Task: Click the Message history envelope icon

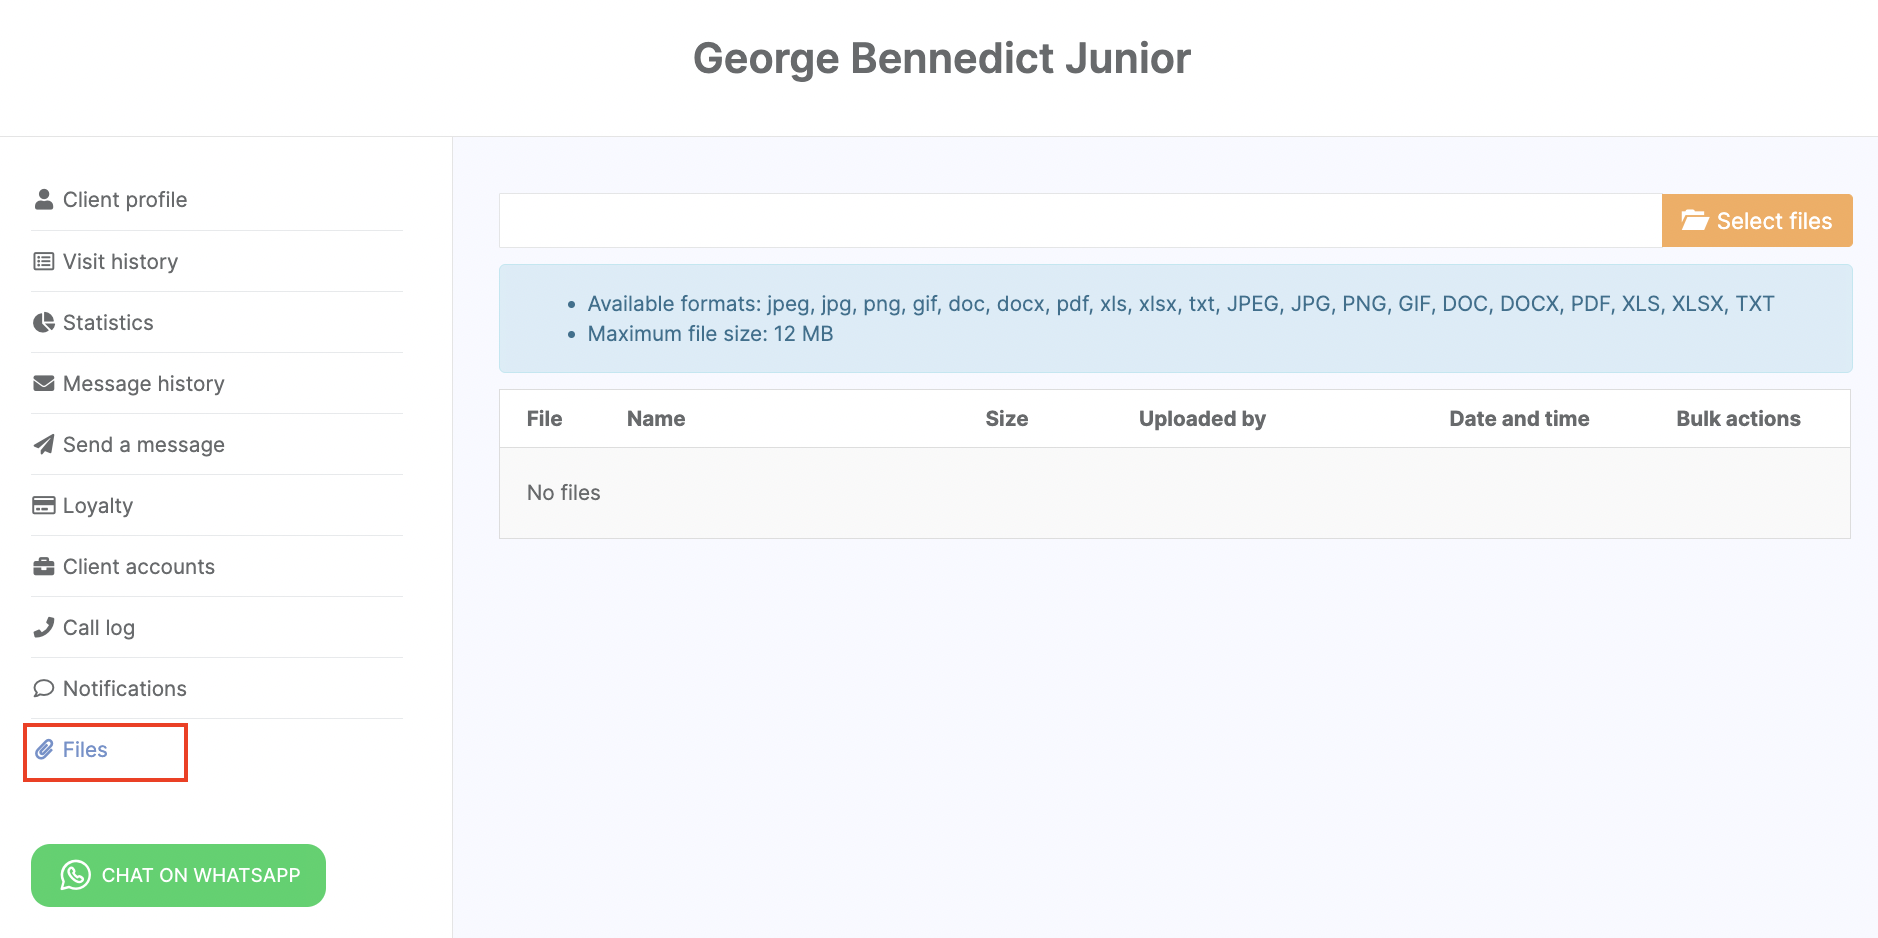Action: pos(44,384)
